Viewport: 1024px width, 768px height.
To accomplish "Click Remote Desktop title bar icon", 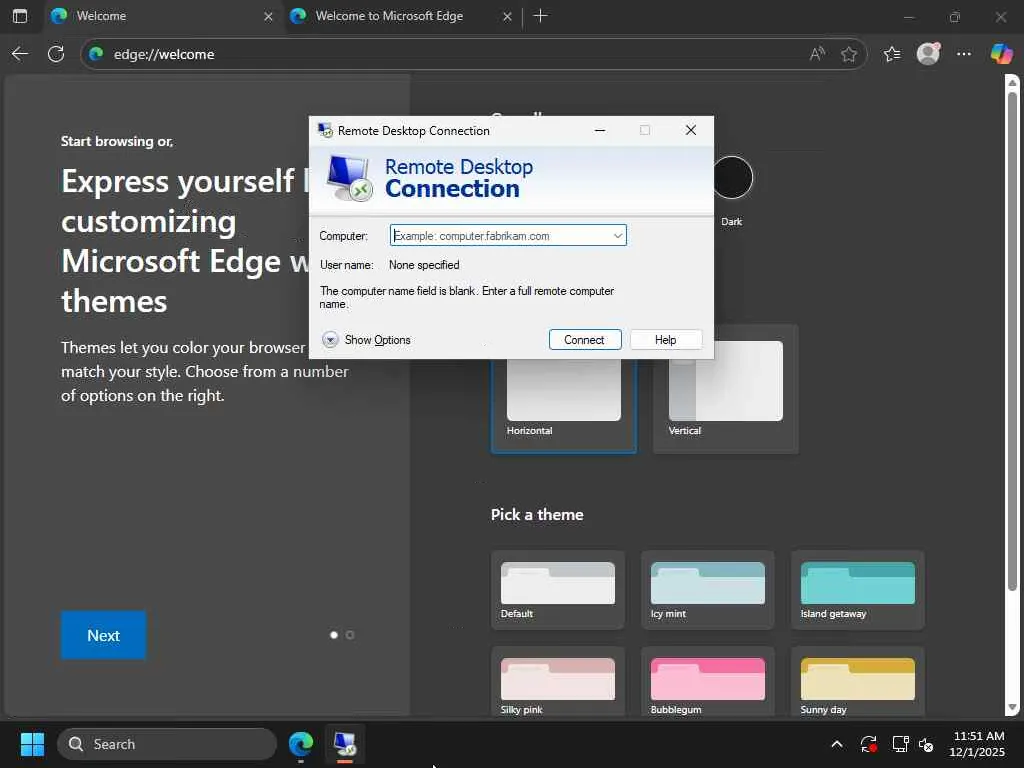I will coord(325,131).
